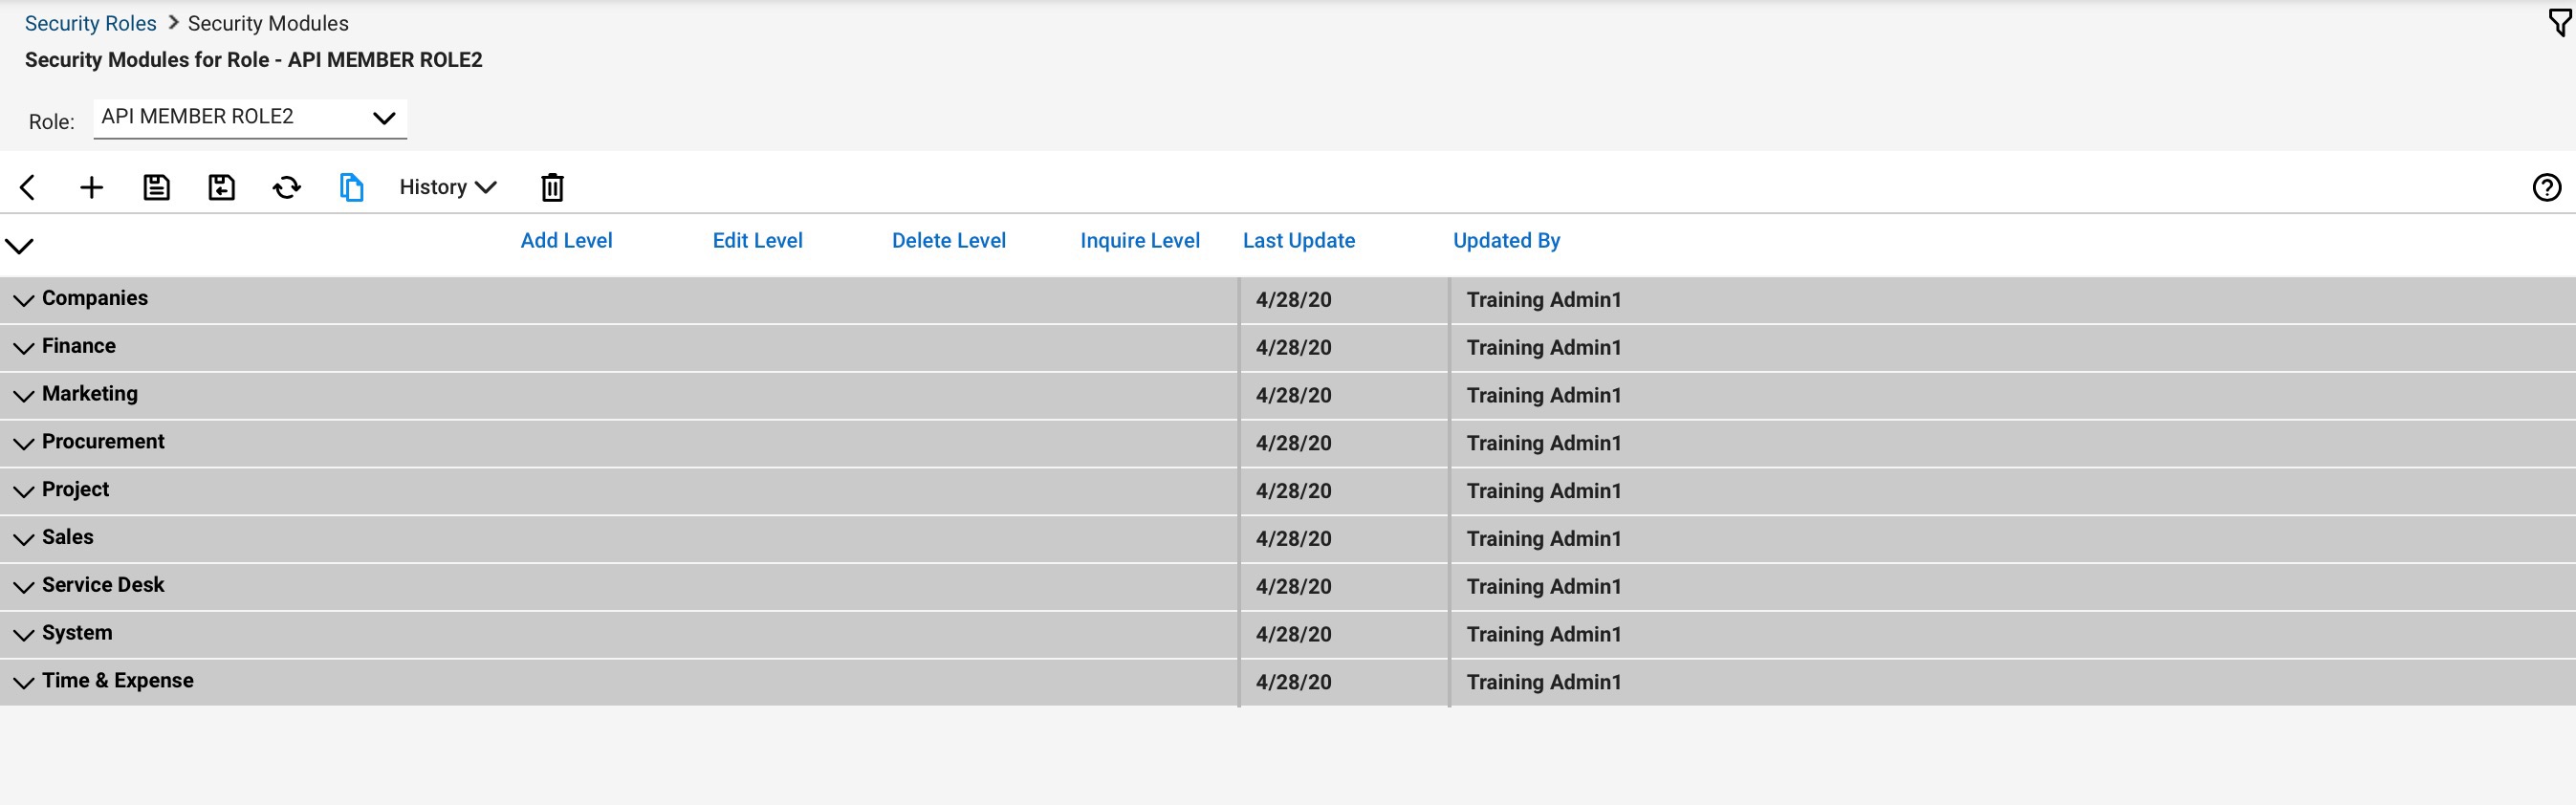Sort by Add Level column header

point(566,240)
